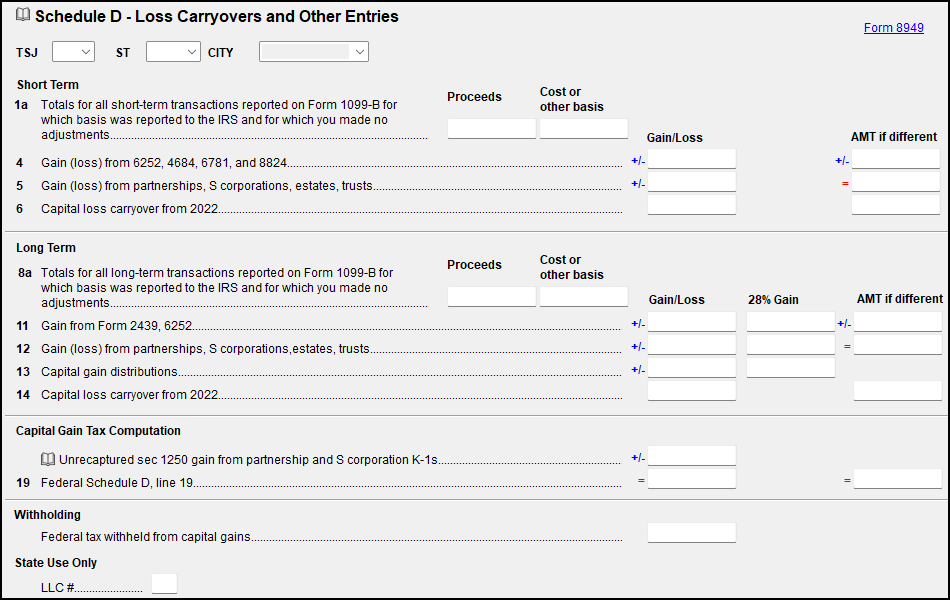The width and height of the screenshot is (950, 600).
Task: Click line 11 28% Gain field
Action: tap(790, 323)
